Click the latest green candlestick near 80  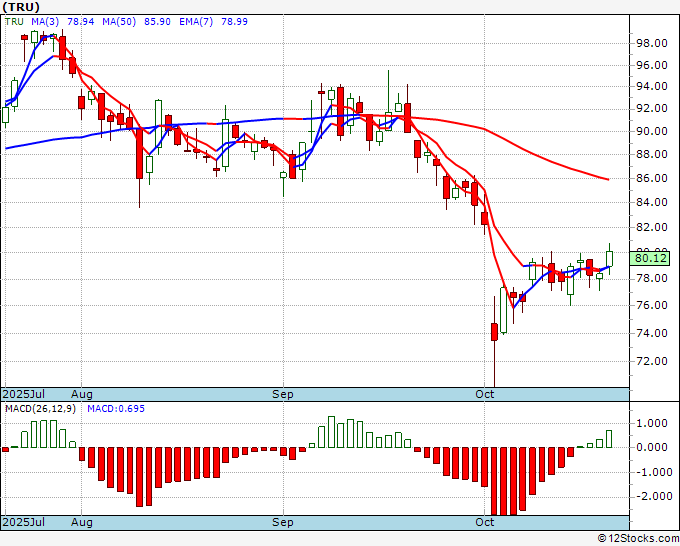pos(609,258)
